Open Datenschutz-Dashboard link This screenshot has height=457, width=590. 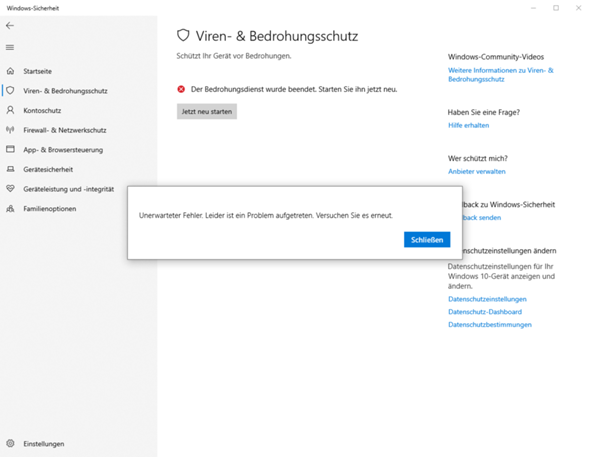(485, 312)
